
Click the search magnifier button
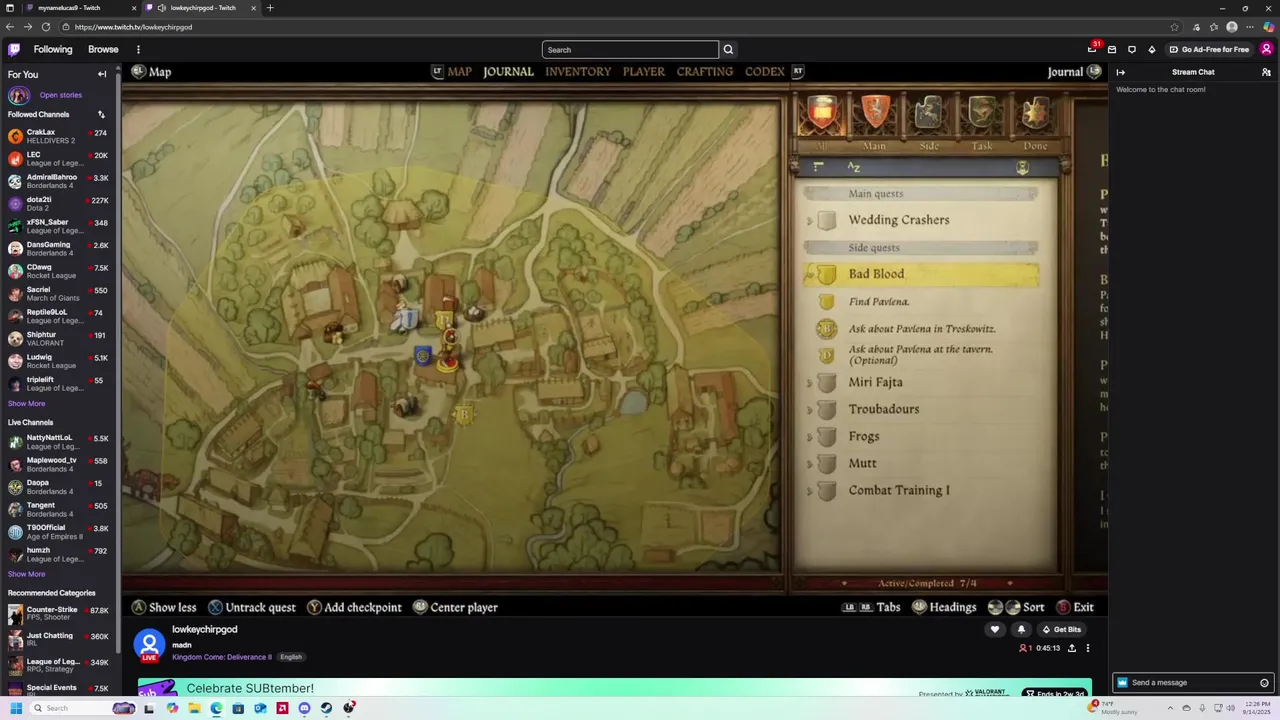tap(728, 49)
